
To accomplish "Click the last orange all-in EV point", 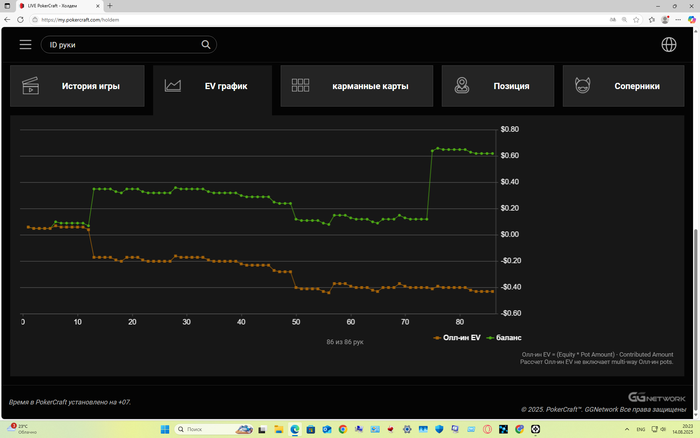I will (492, 292).
